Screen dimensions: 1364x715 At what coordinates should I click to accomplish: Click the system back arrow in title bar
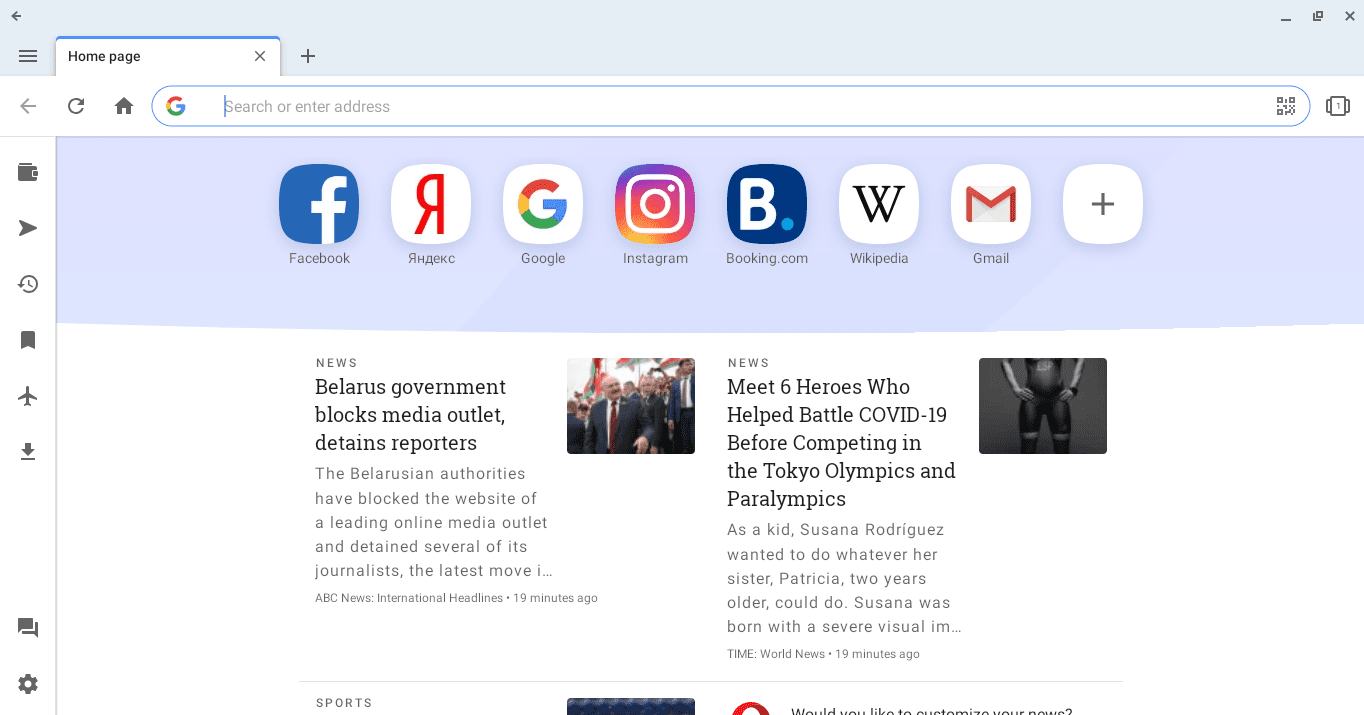[x=16, y=16]
